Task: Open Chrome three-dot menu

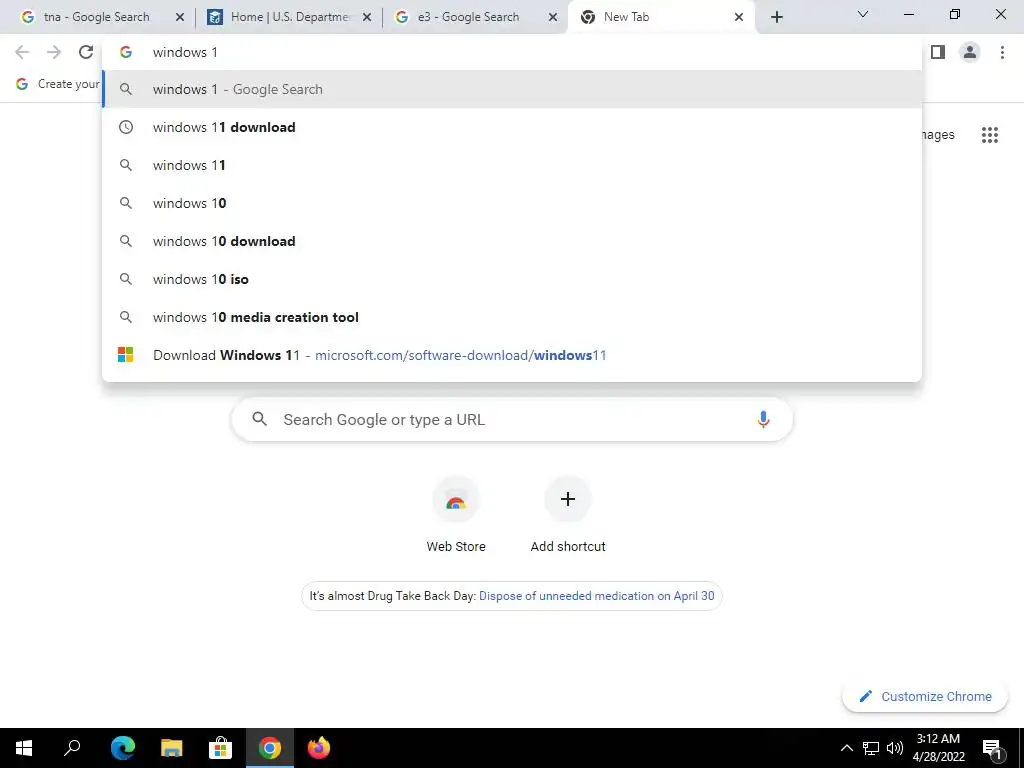Action: click(x=1002, y=52)
